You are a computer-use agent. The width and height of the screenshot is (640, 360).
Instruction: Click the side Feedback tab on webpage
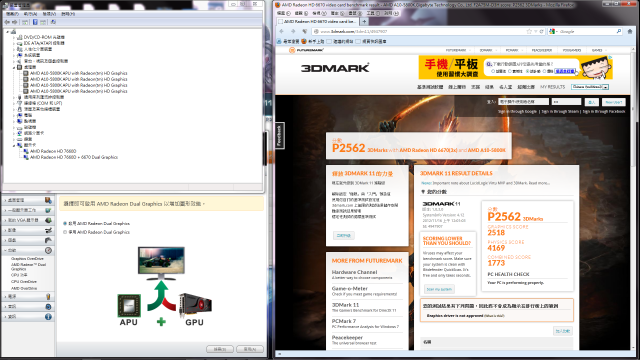(280, 136)
